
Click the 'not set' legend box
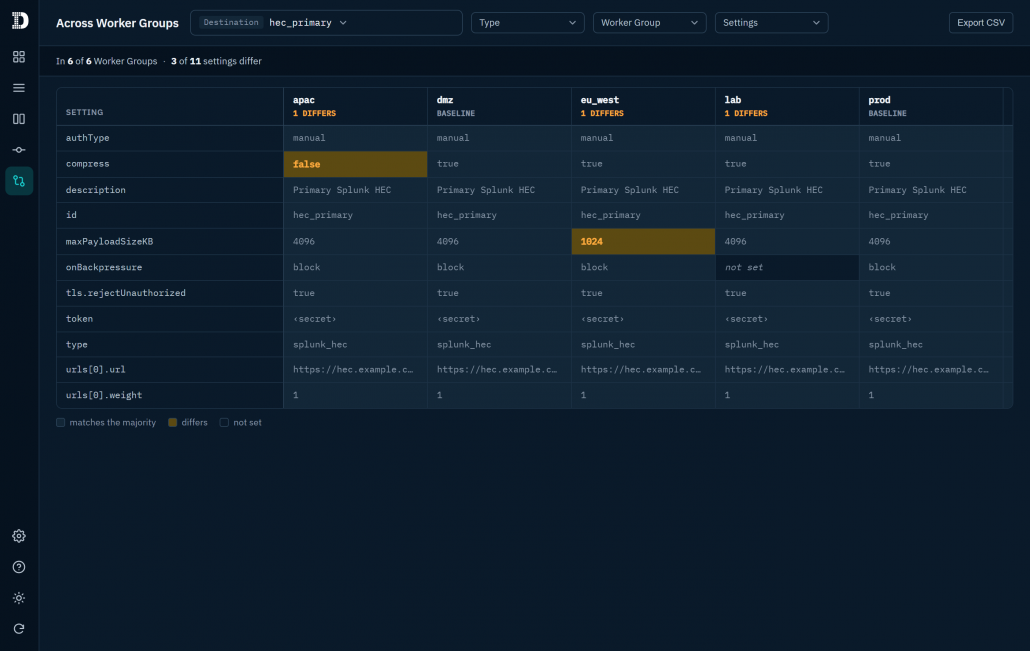[x=224, y=422]
